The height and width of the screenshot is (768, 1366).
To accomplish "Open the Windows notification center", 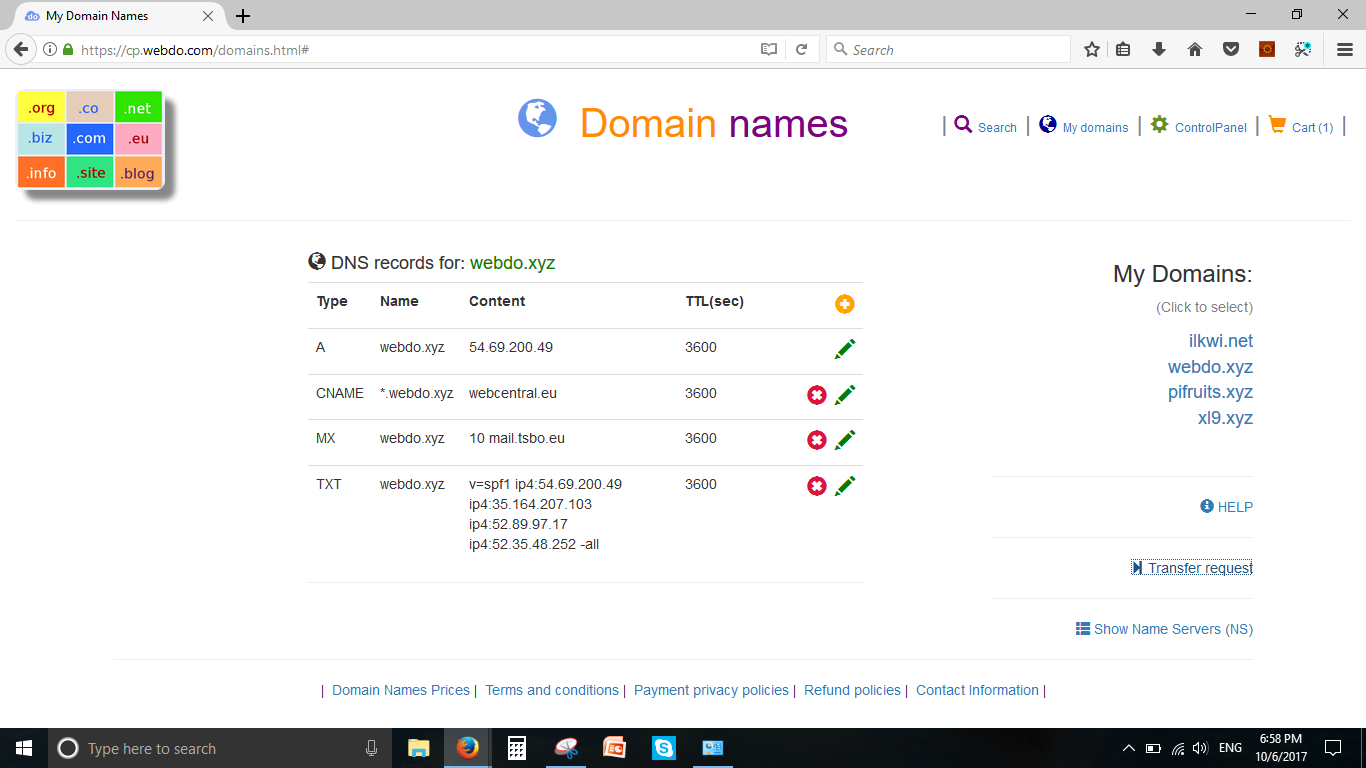I will click(x=1333, y=748).
